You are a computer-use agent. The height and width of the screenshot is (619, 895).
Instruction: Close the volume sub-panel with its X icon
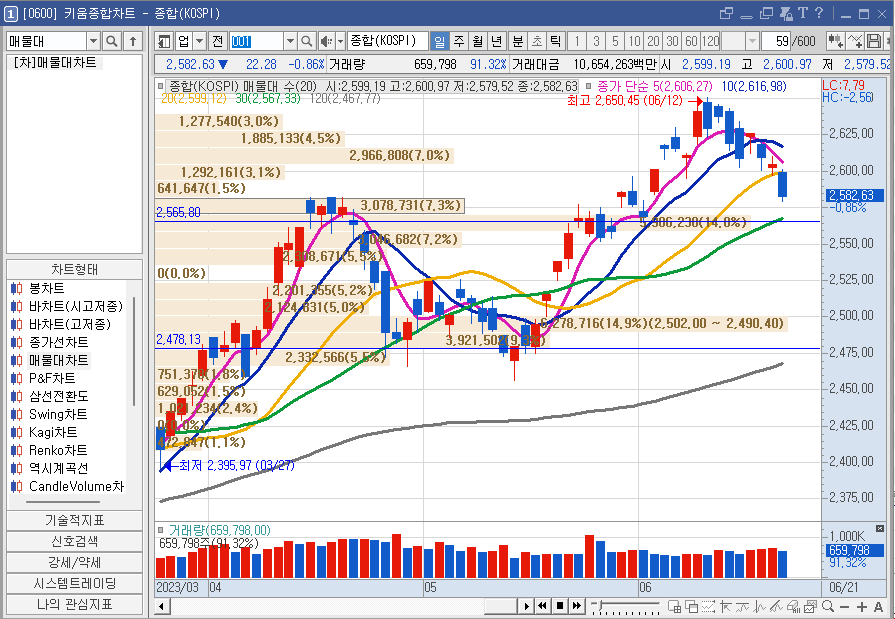(x=880, y=528)
